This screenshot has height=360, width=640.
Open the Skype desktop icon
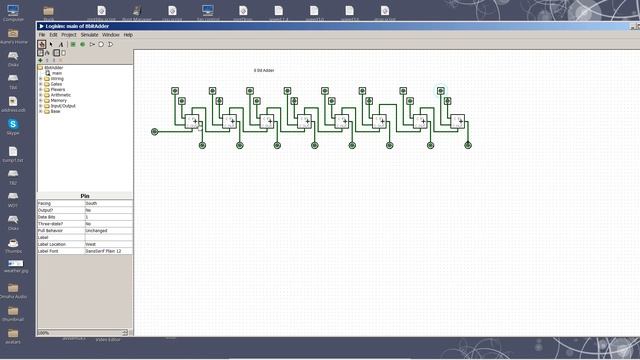[13, 127]
